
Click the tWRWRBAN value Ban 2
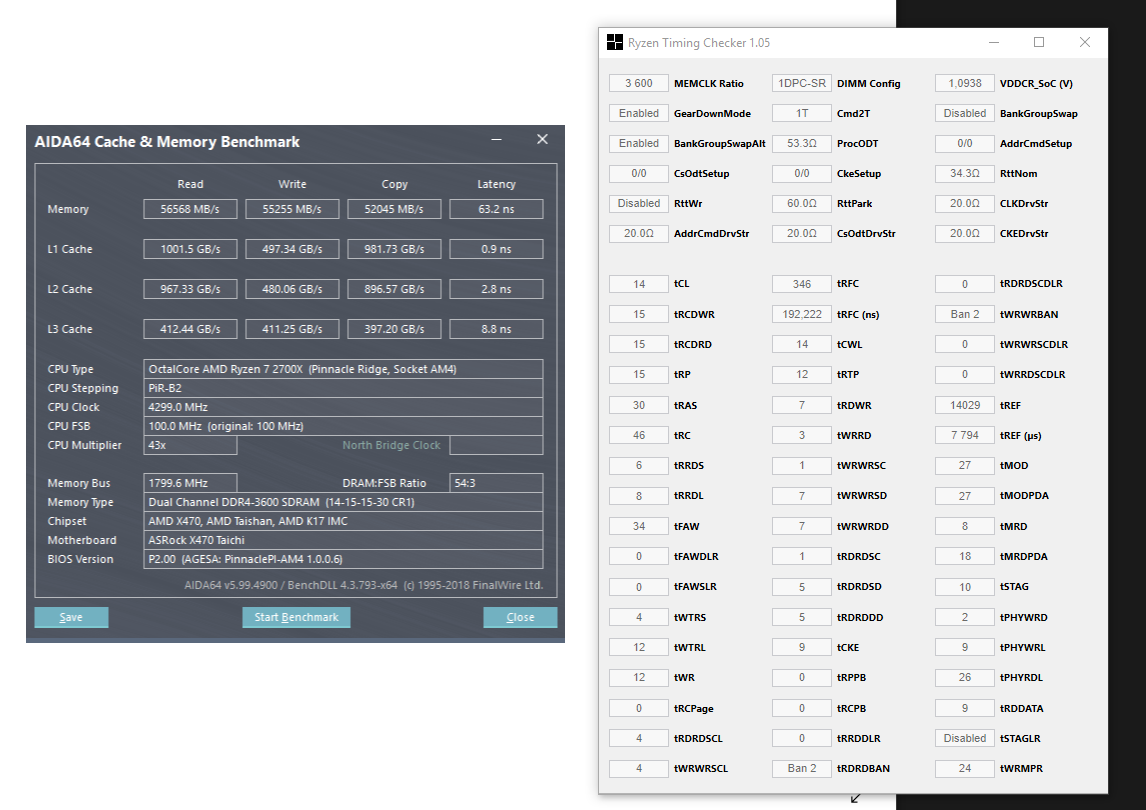point(965,314)
